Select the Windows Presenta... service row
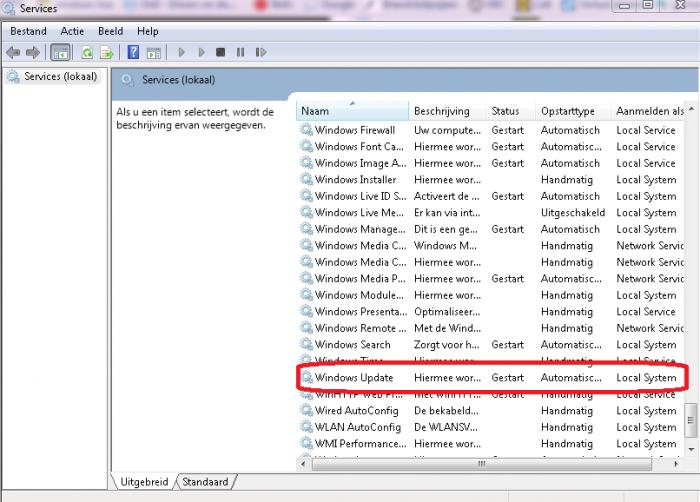The image size is (700, 502). (x=491, y=312)
